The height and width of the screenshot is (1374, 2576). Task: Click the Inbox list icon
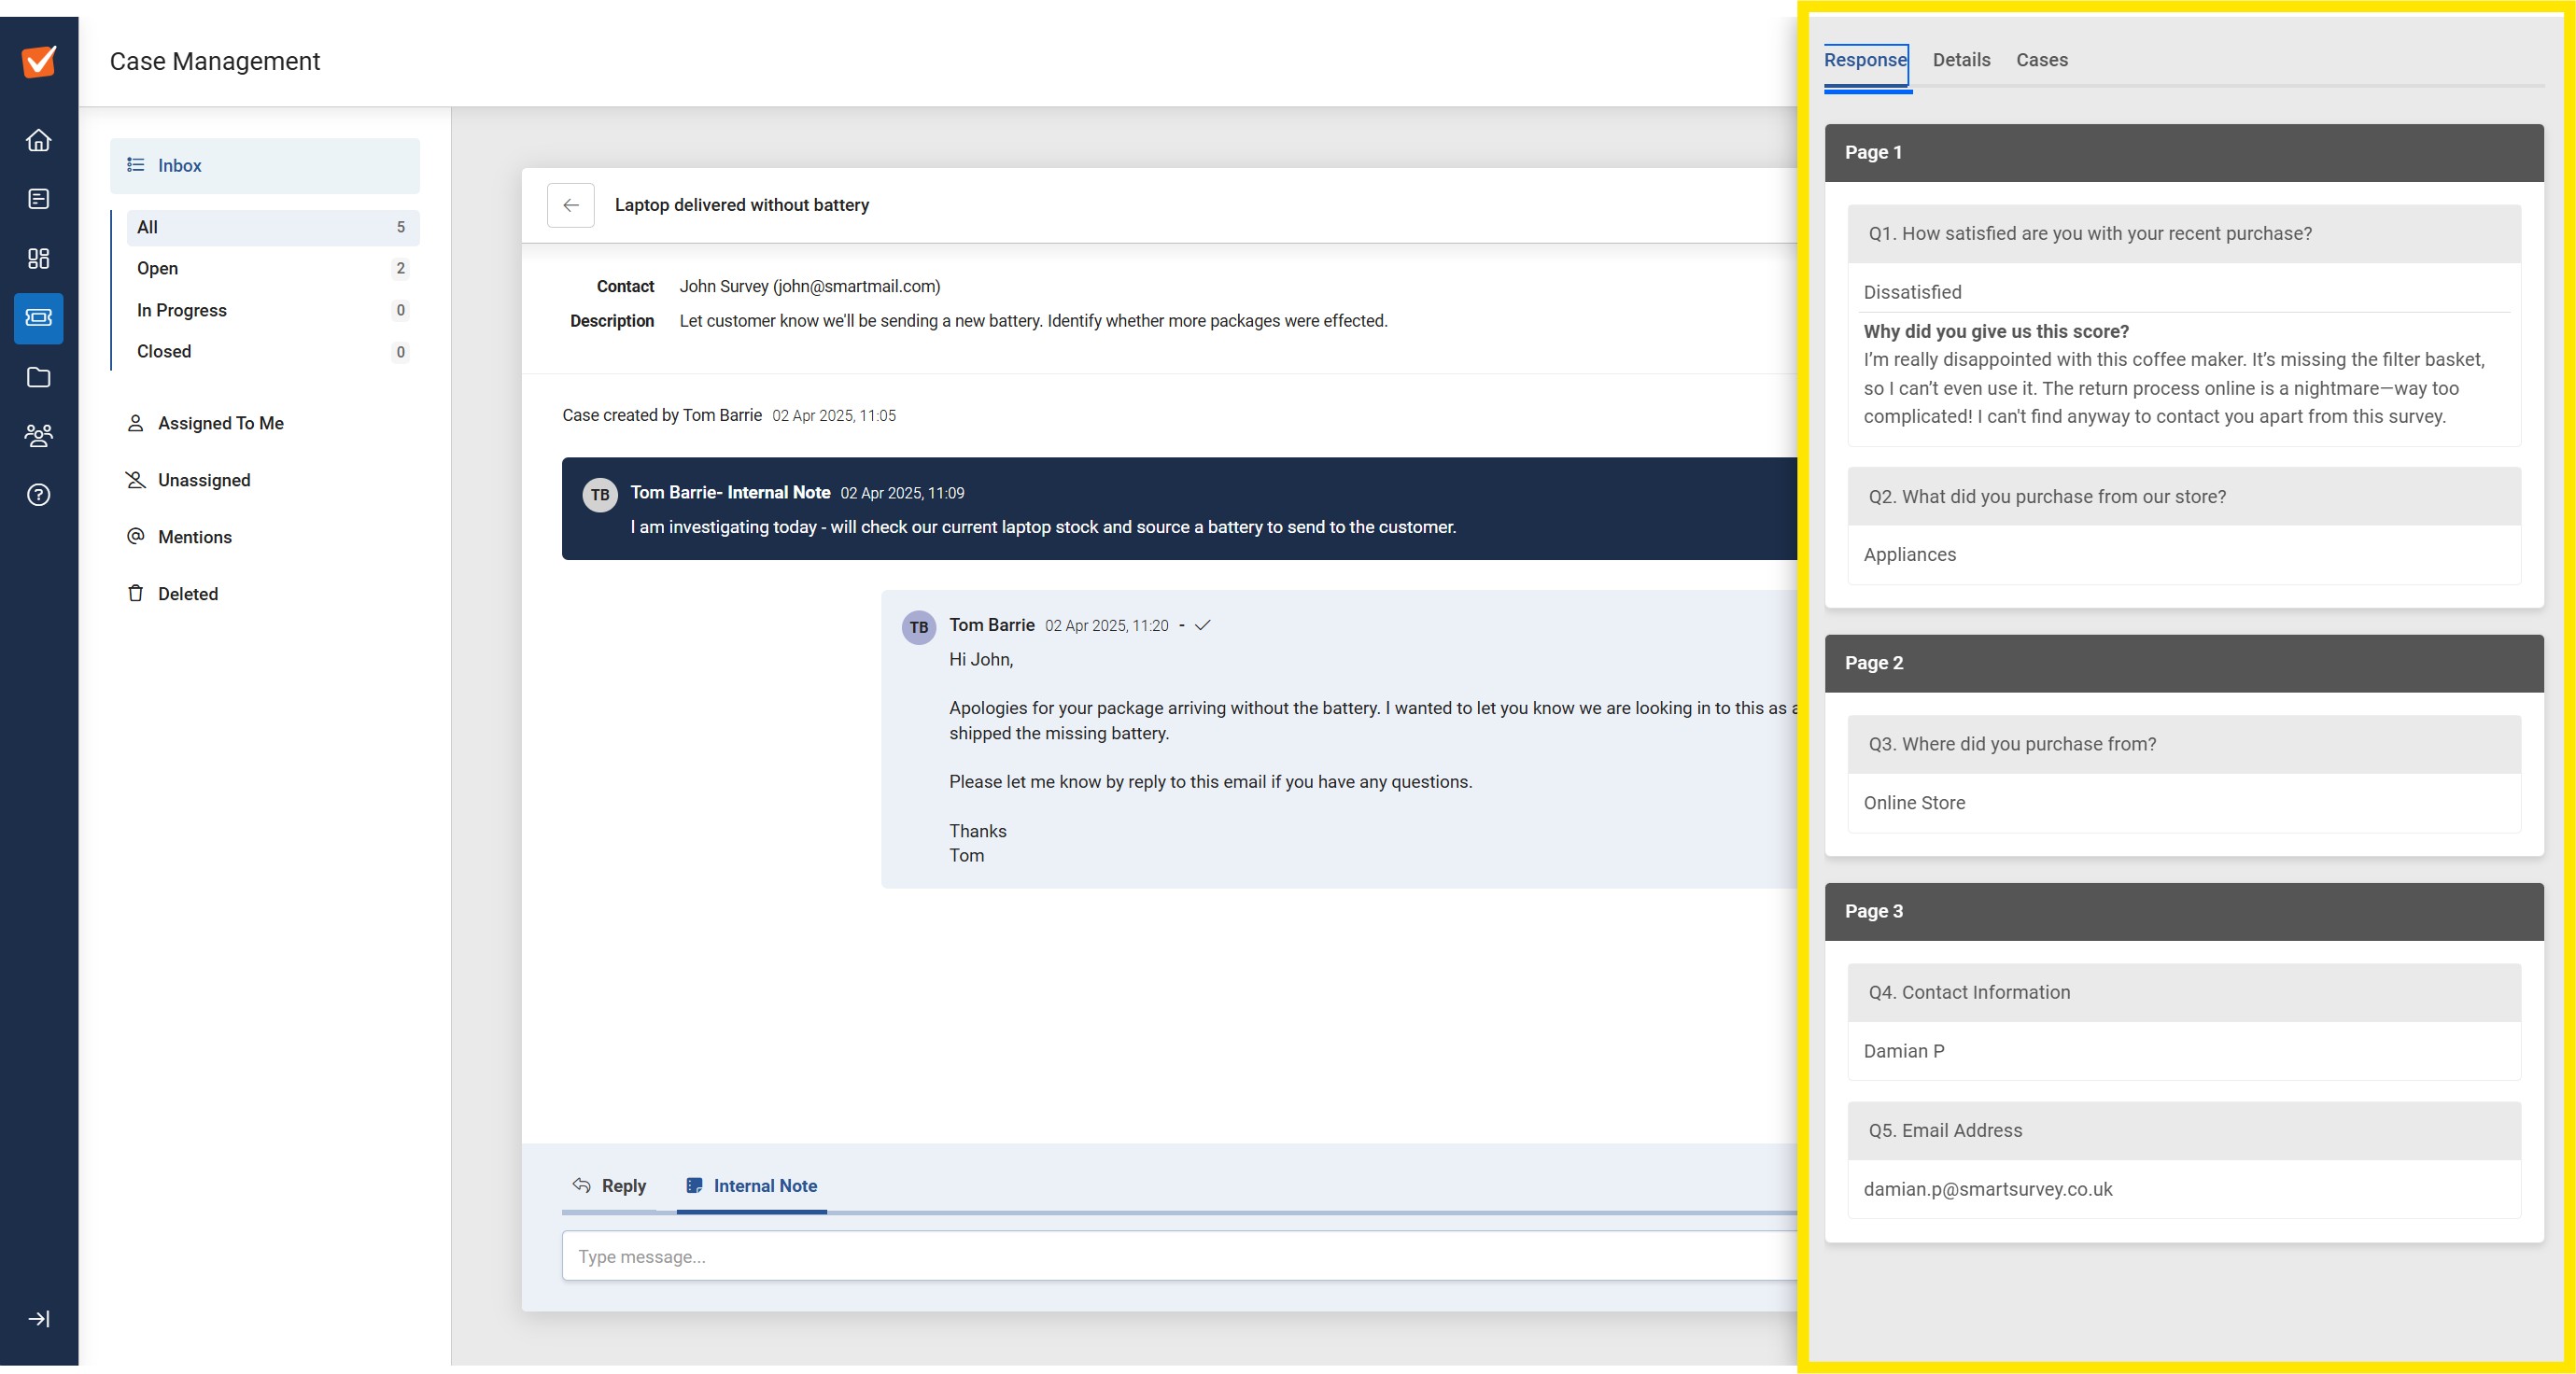click(x=136, y=165)
